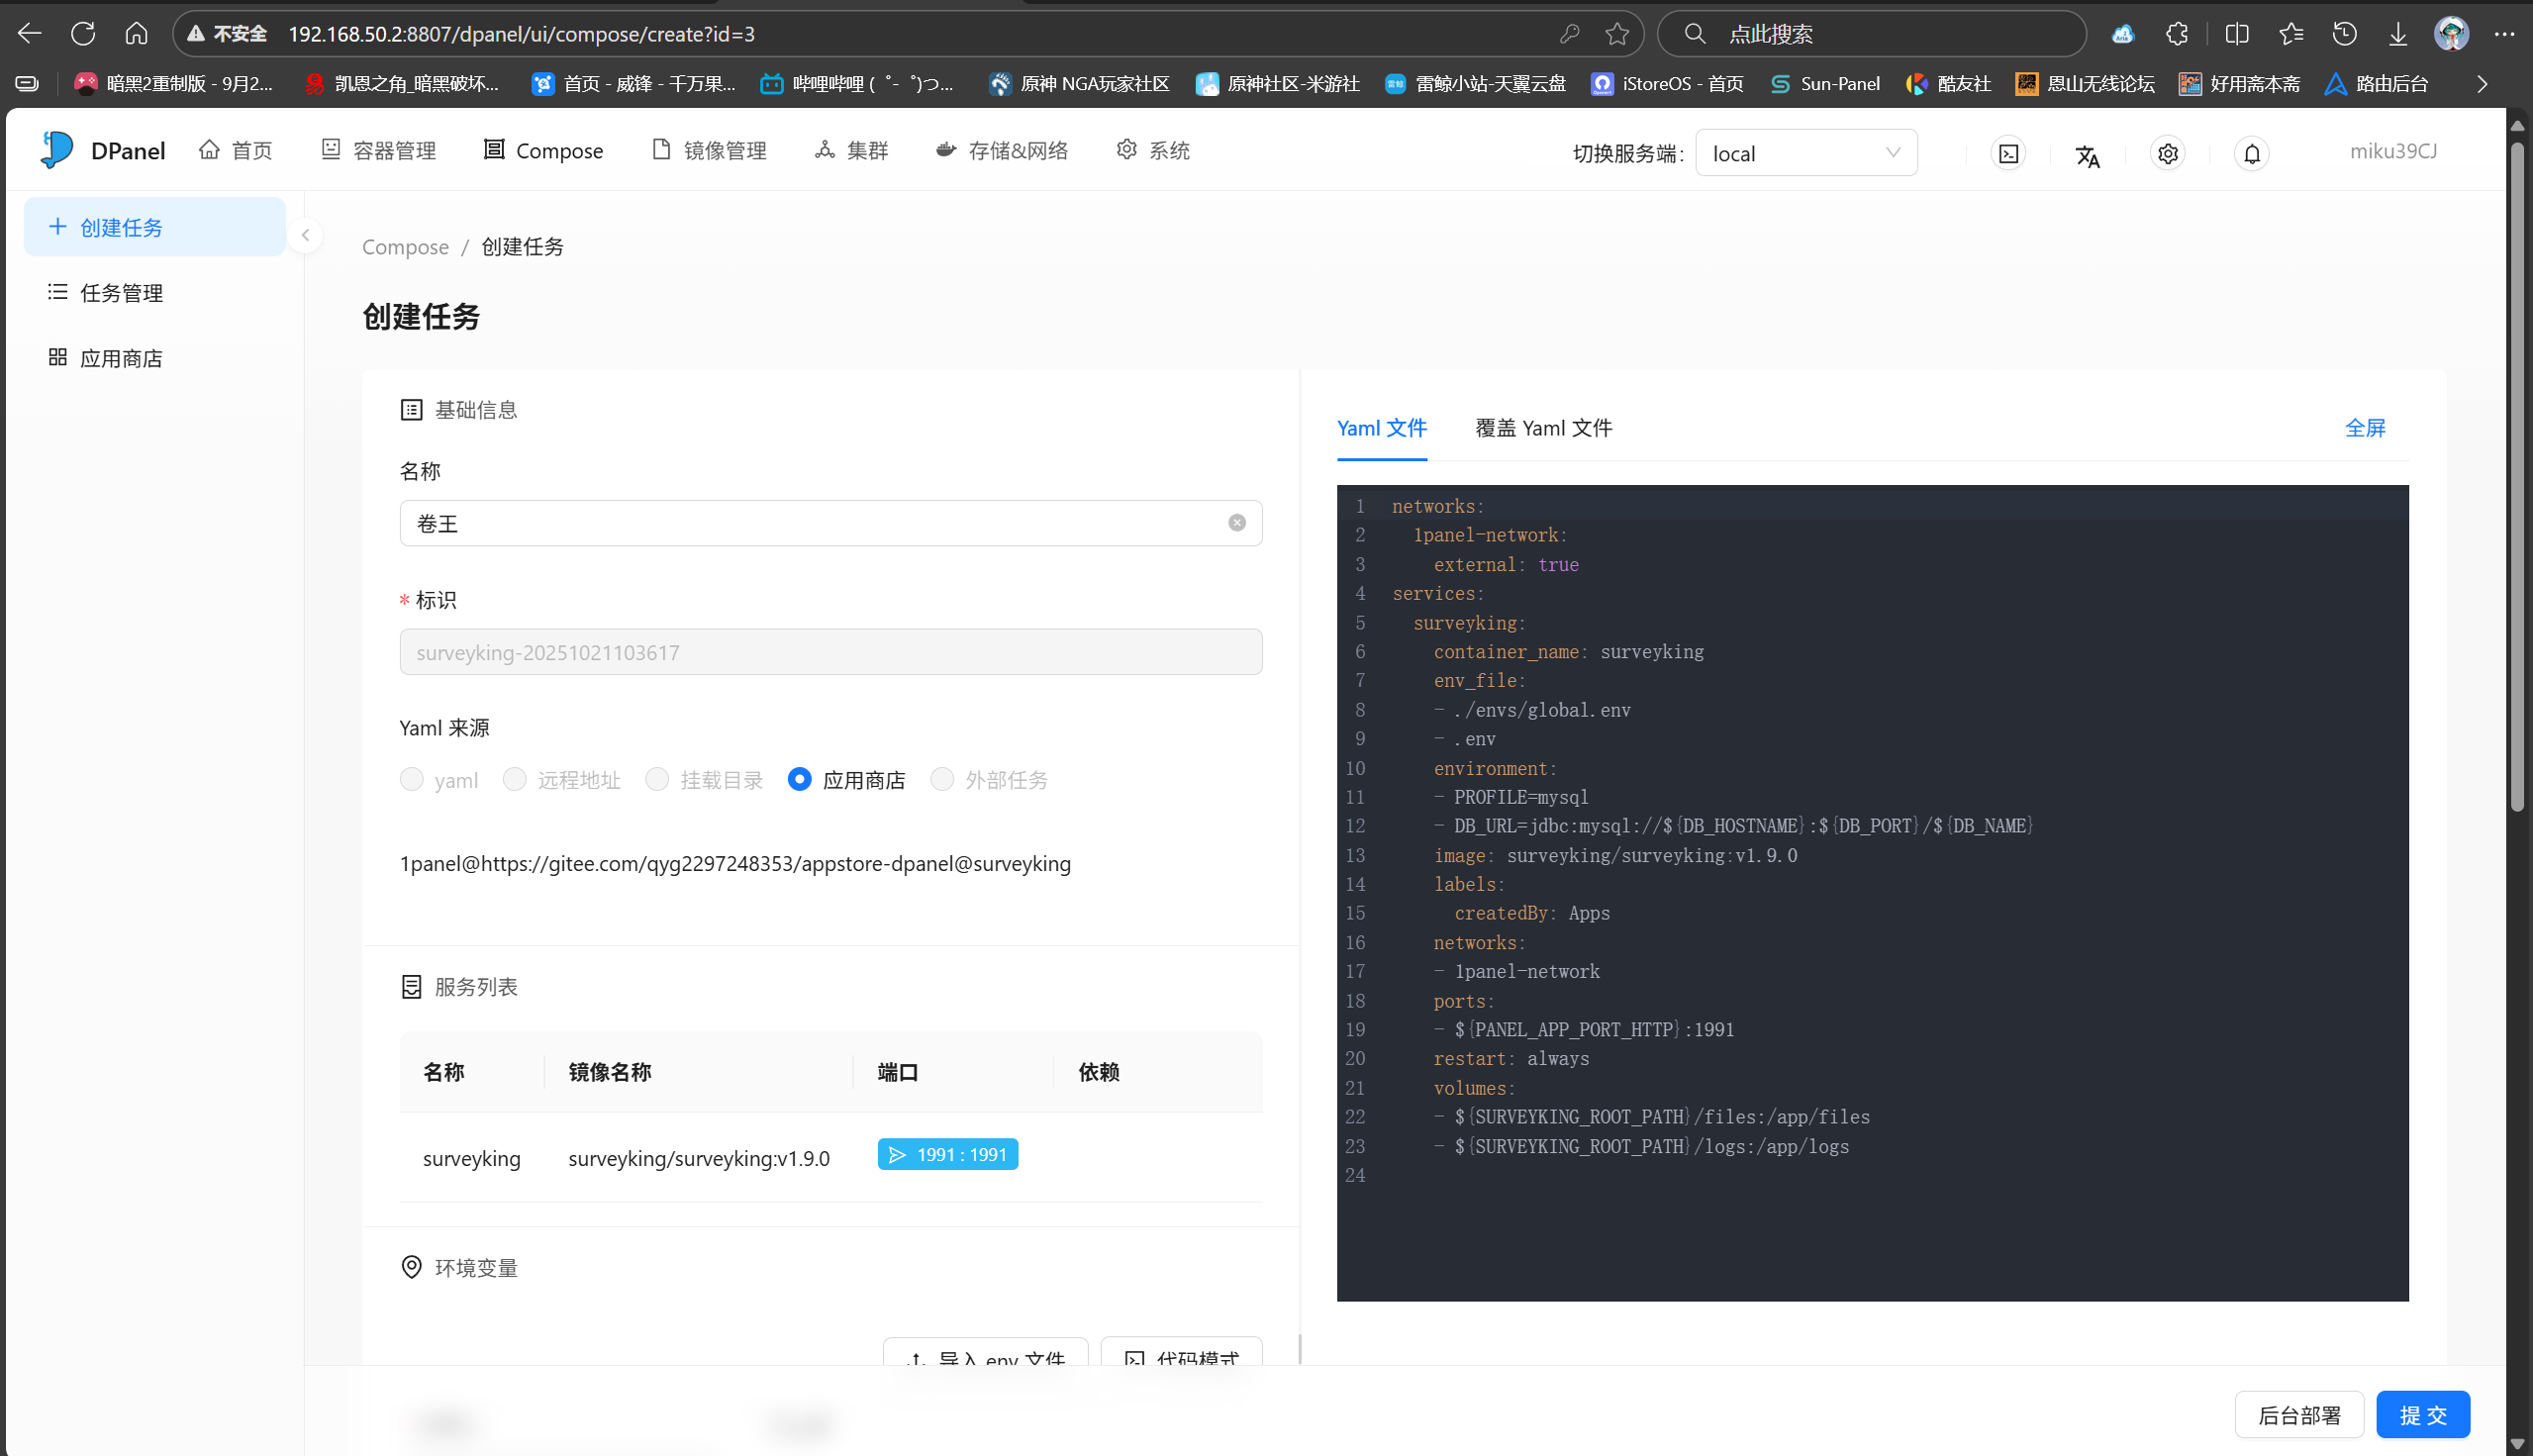Bookmark page with the star icon

point(1616,34)
